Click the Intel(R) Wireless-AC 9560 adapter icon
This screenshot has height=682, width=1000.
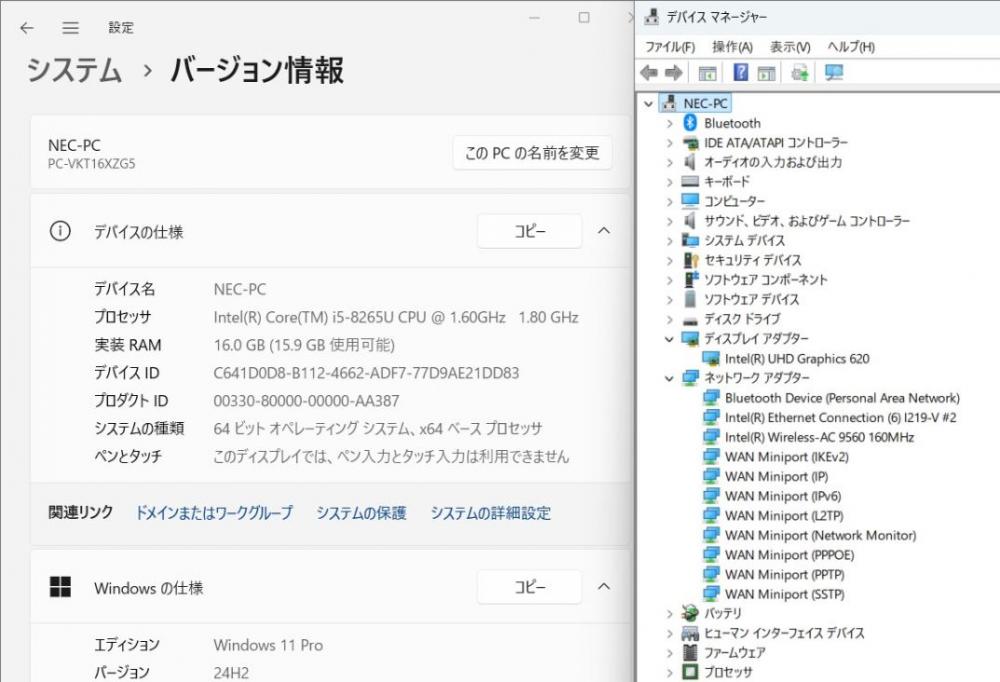point(710,437)
